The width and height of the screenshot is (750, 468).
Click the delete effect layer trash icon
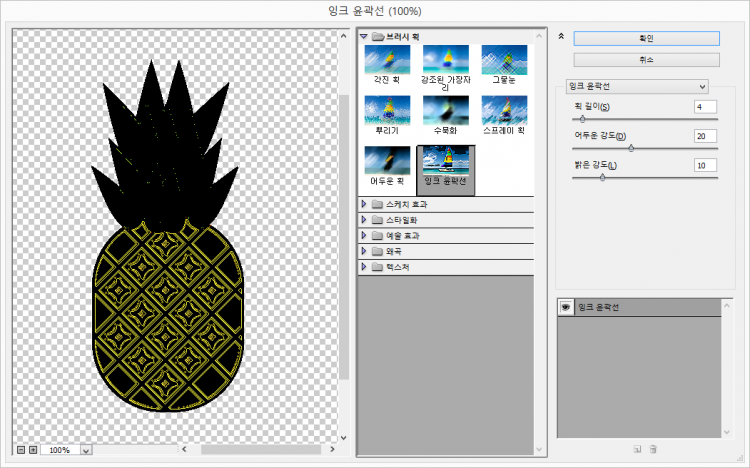pyautogui.click(x=653, y=449)
